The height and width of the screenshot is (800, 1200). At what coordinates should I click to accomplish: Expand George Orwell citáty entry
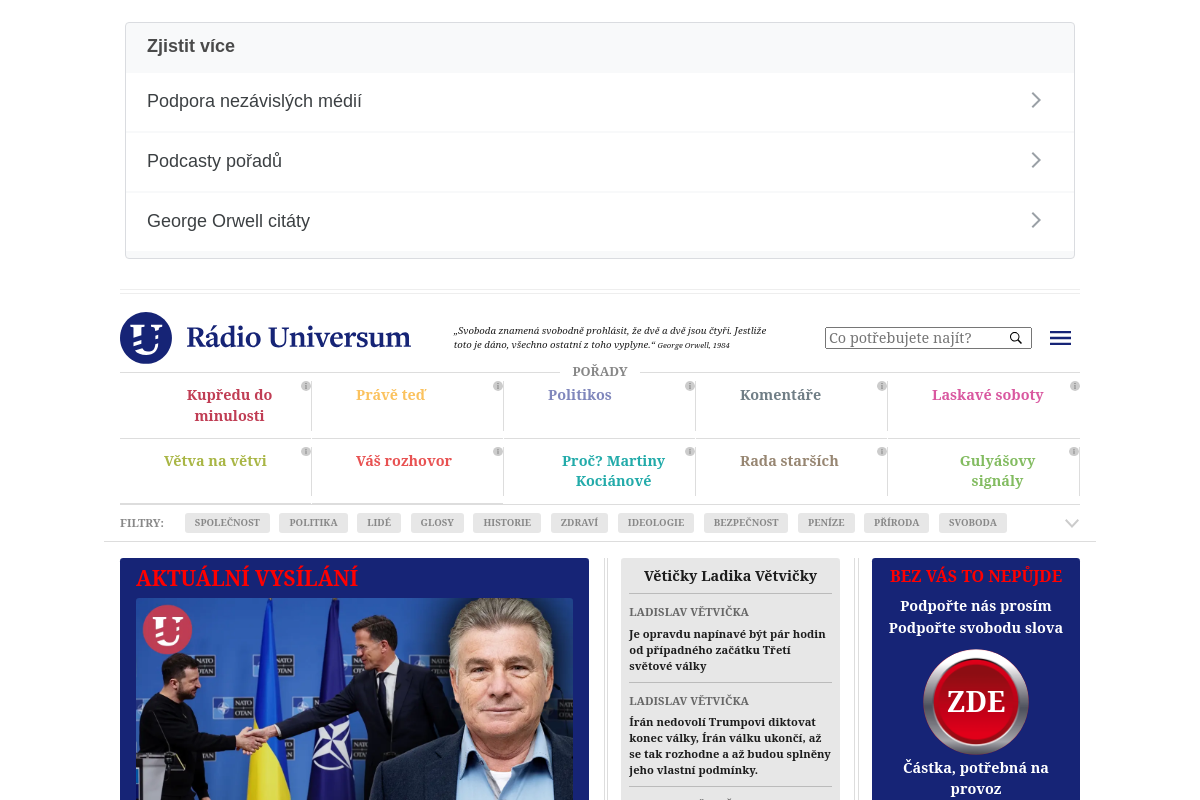[1036, 220]
